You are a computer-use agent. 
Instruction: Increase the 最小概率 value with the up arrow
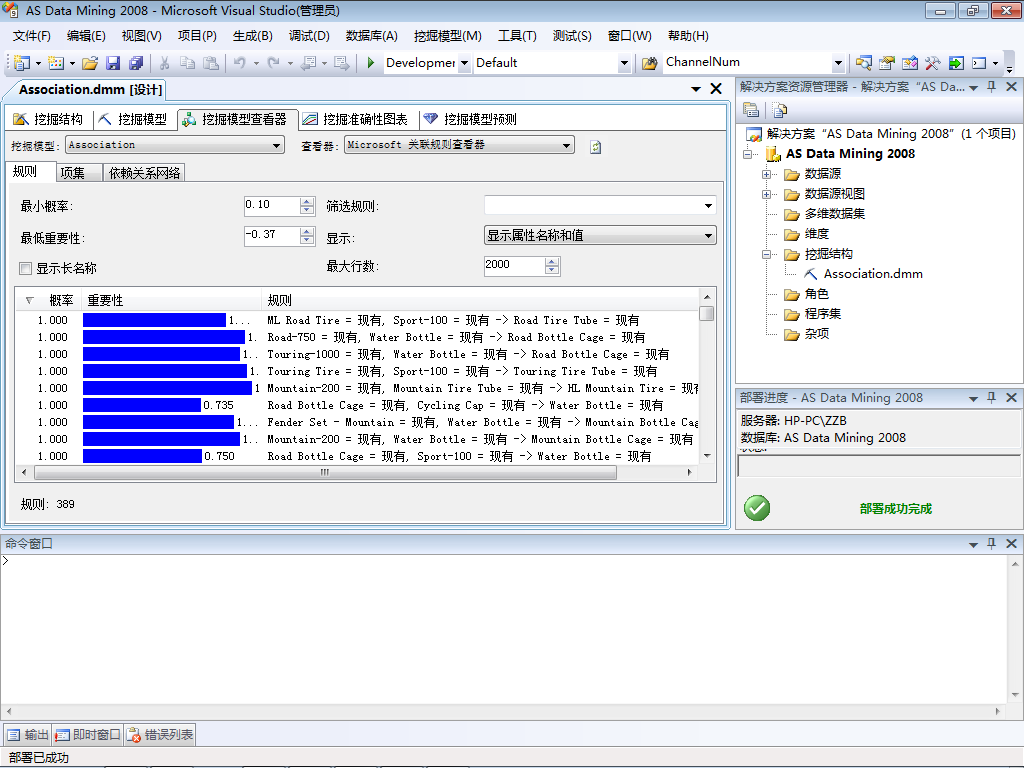(307, 202)
